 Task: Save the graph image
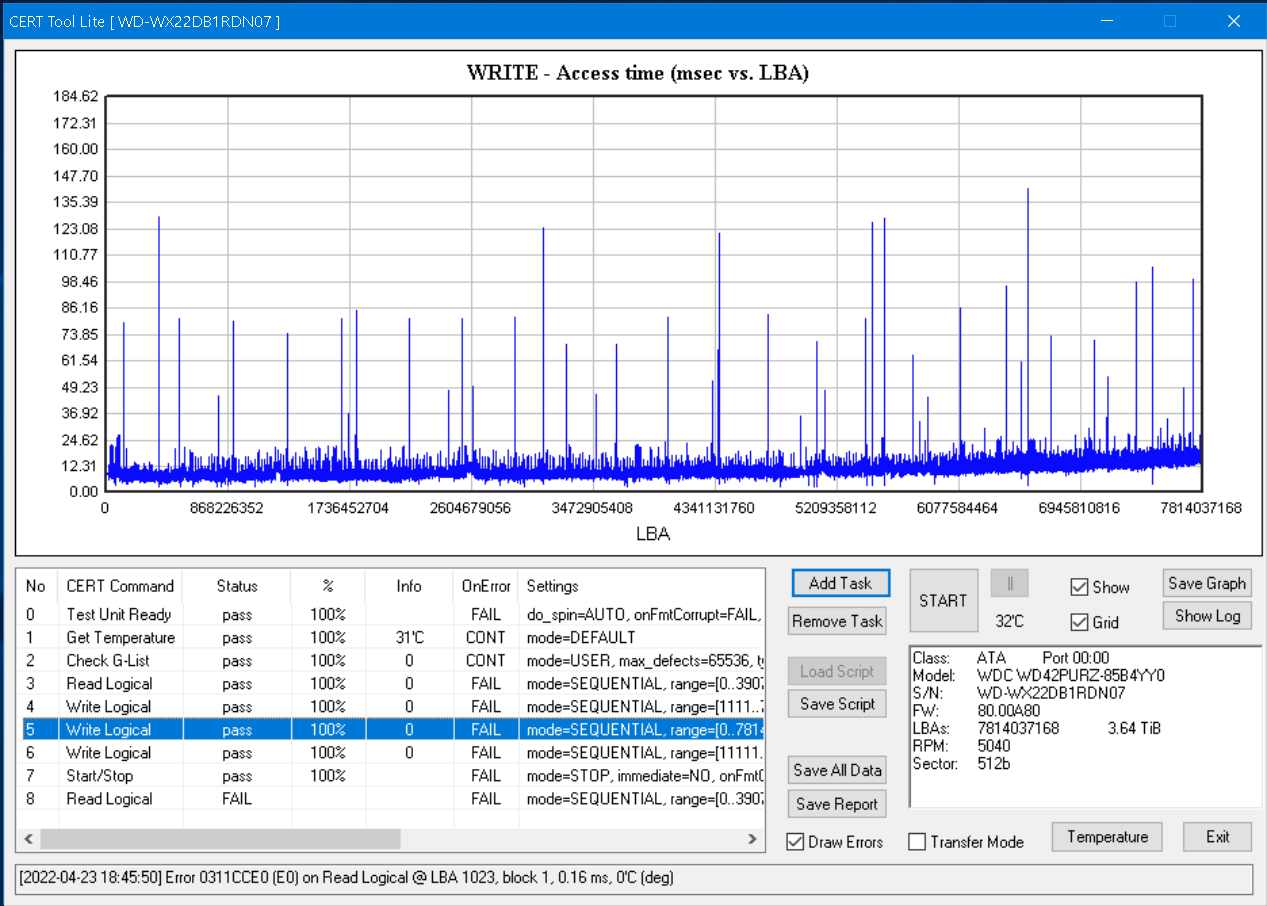[1207, 583]
